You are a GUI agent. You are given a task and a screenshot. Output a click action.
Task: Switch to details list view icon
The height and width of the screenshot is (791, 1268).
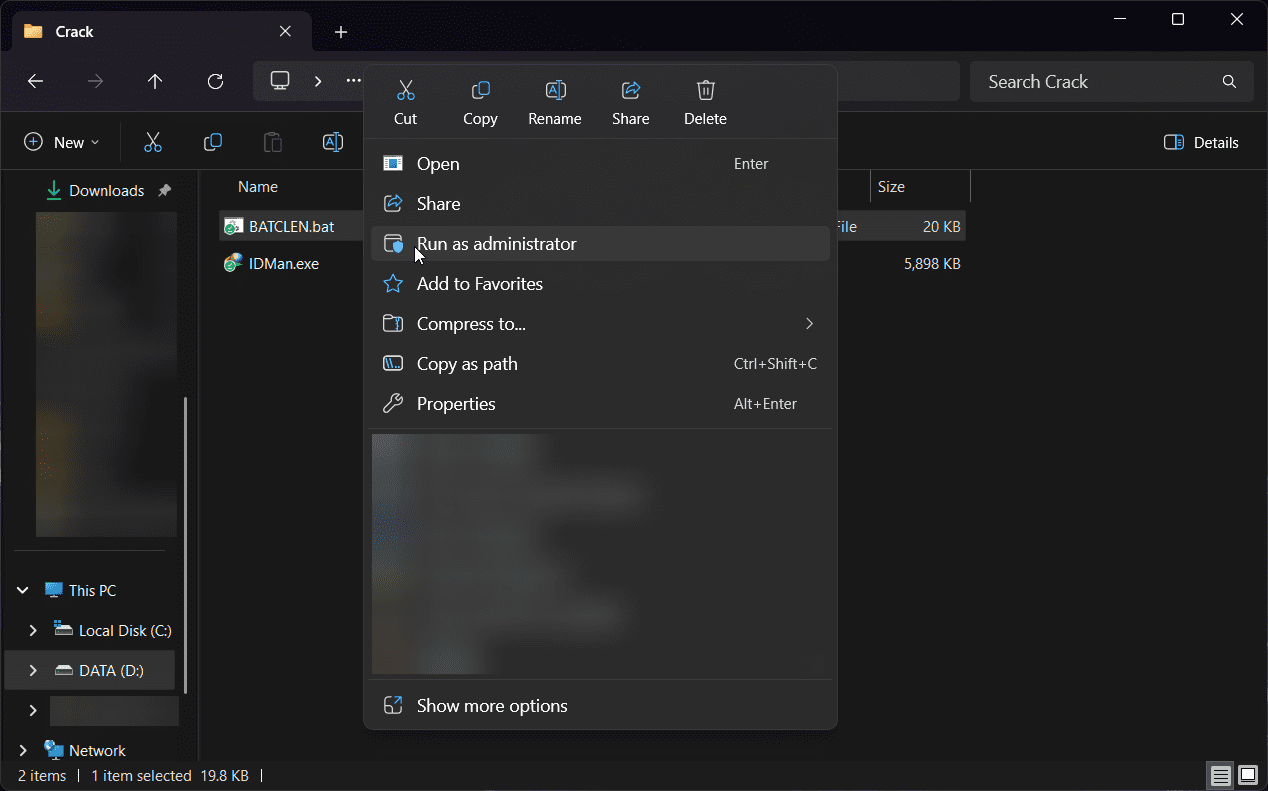click(x=1219, y=776)
